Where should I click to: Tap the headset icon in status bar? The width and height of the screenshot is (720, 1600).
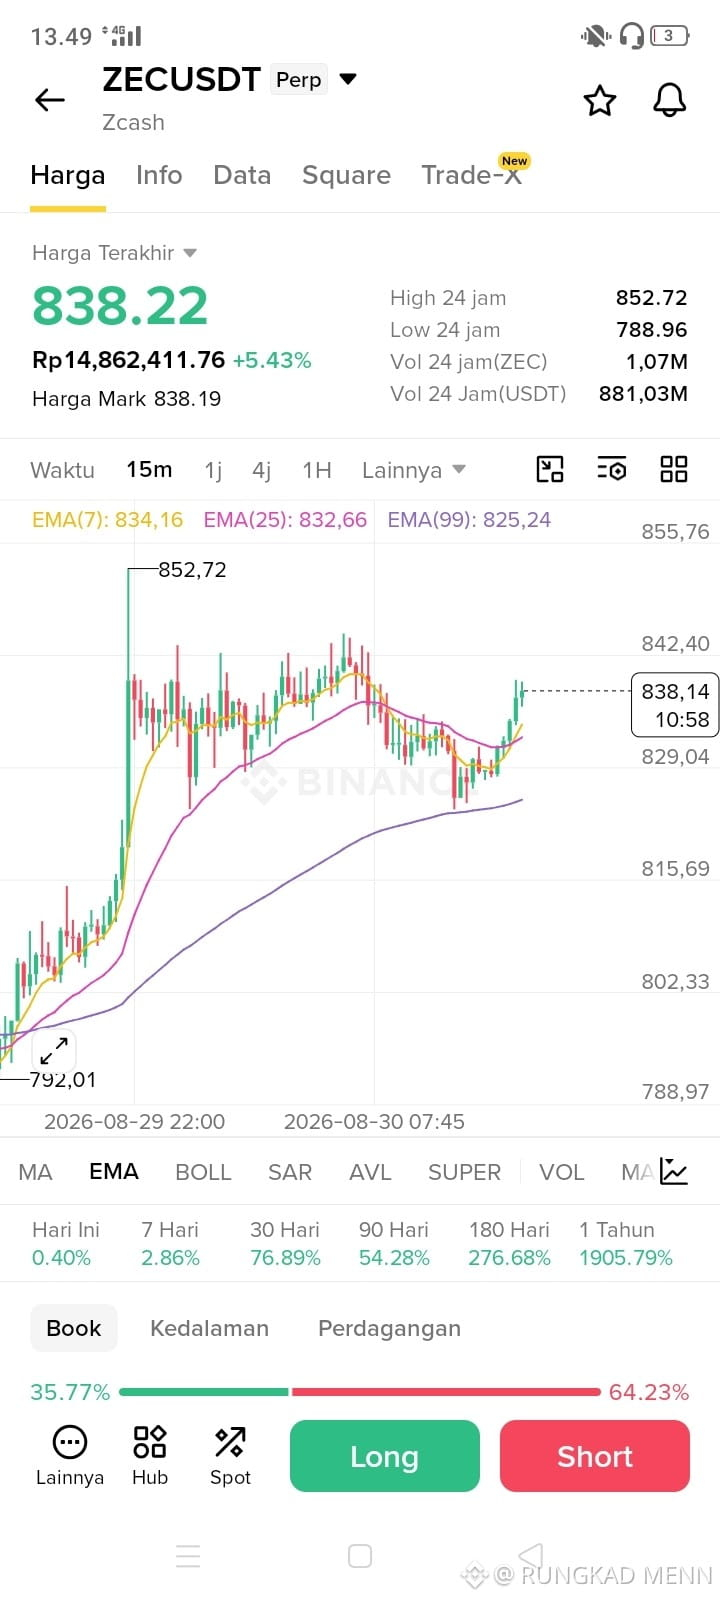(x=631, y=36)
